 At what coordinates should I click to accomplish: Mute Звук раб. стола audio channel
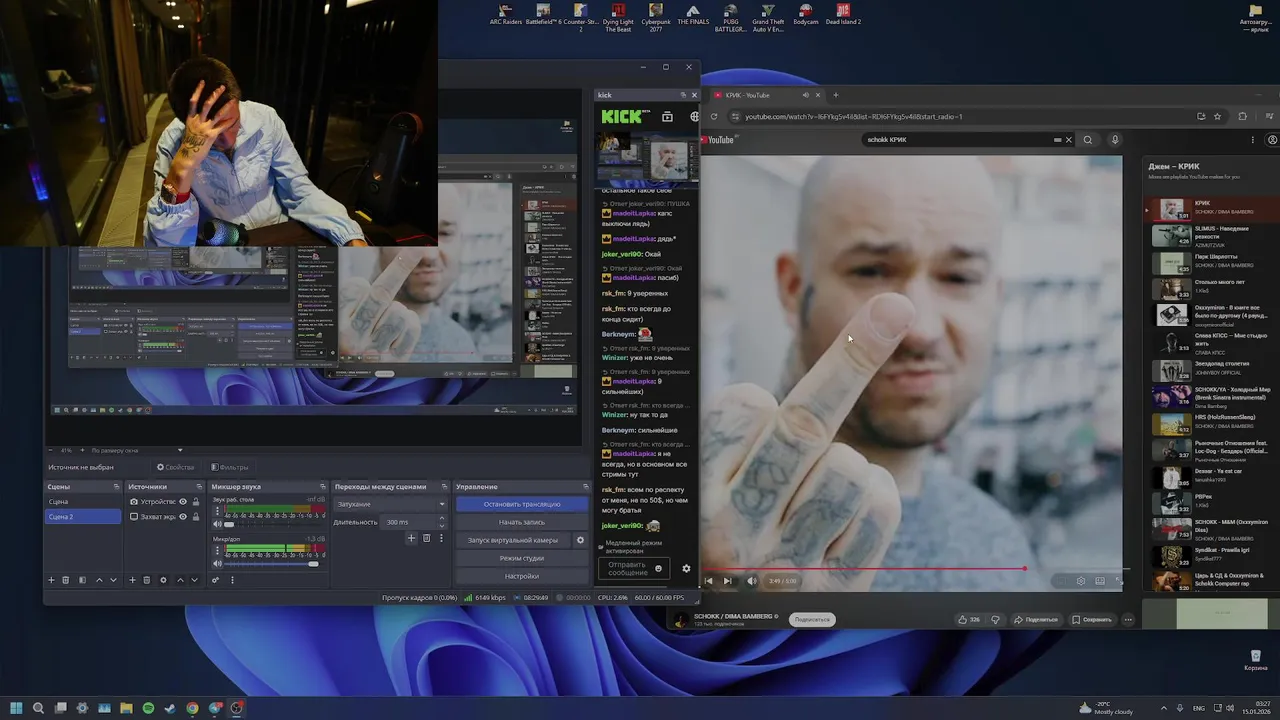(x=218, y=524)
